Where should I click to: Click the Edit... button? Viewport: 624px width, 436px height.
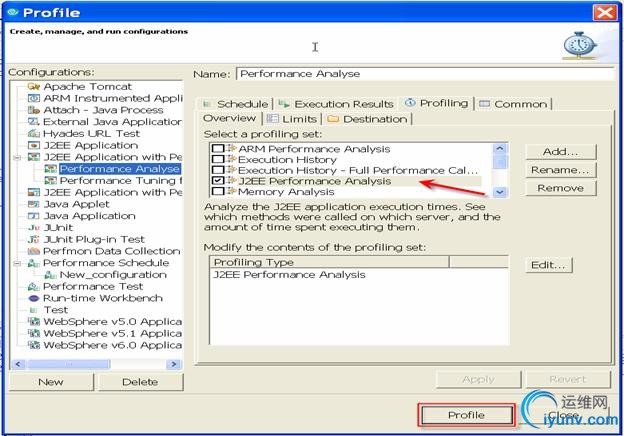(x=548, y=265)
